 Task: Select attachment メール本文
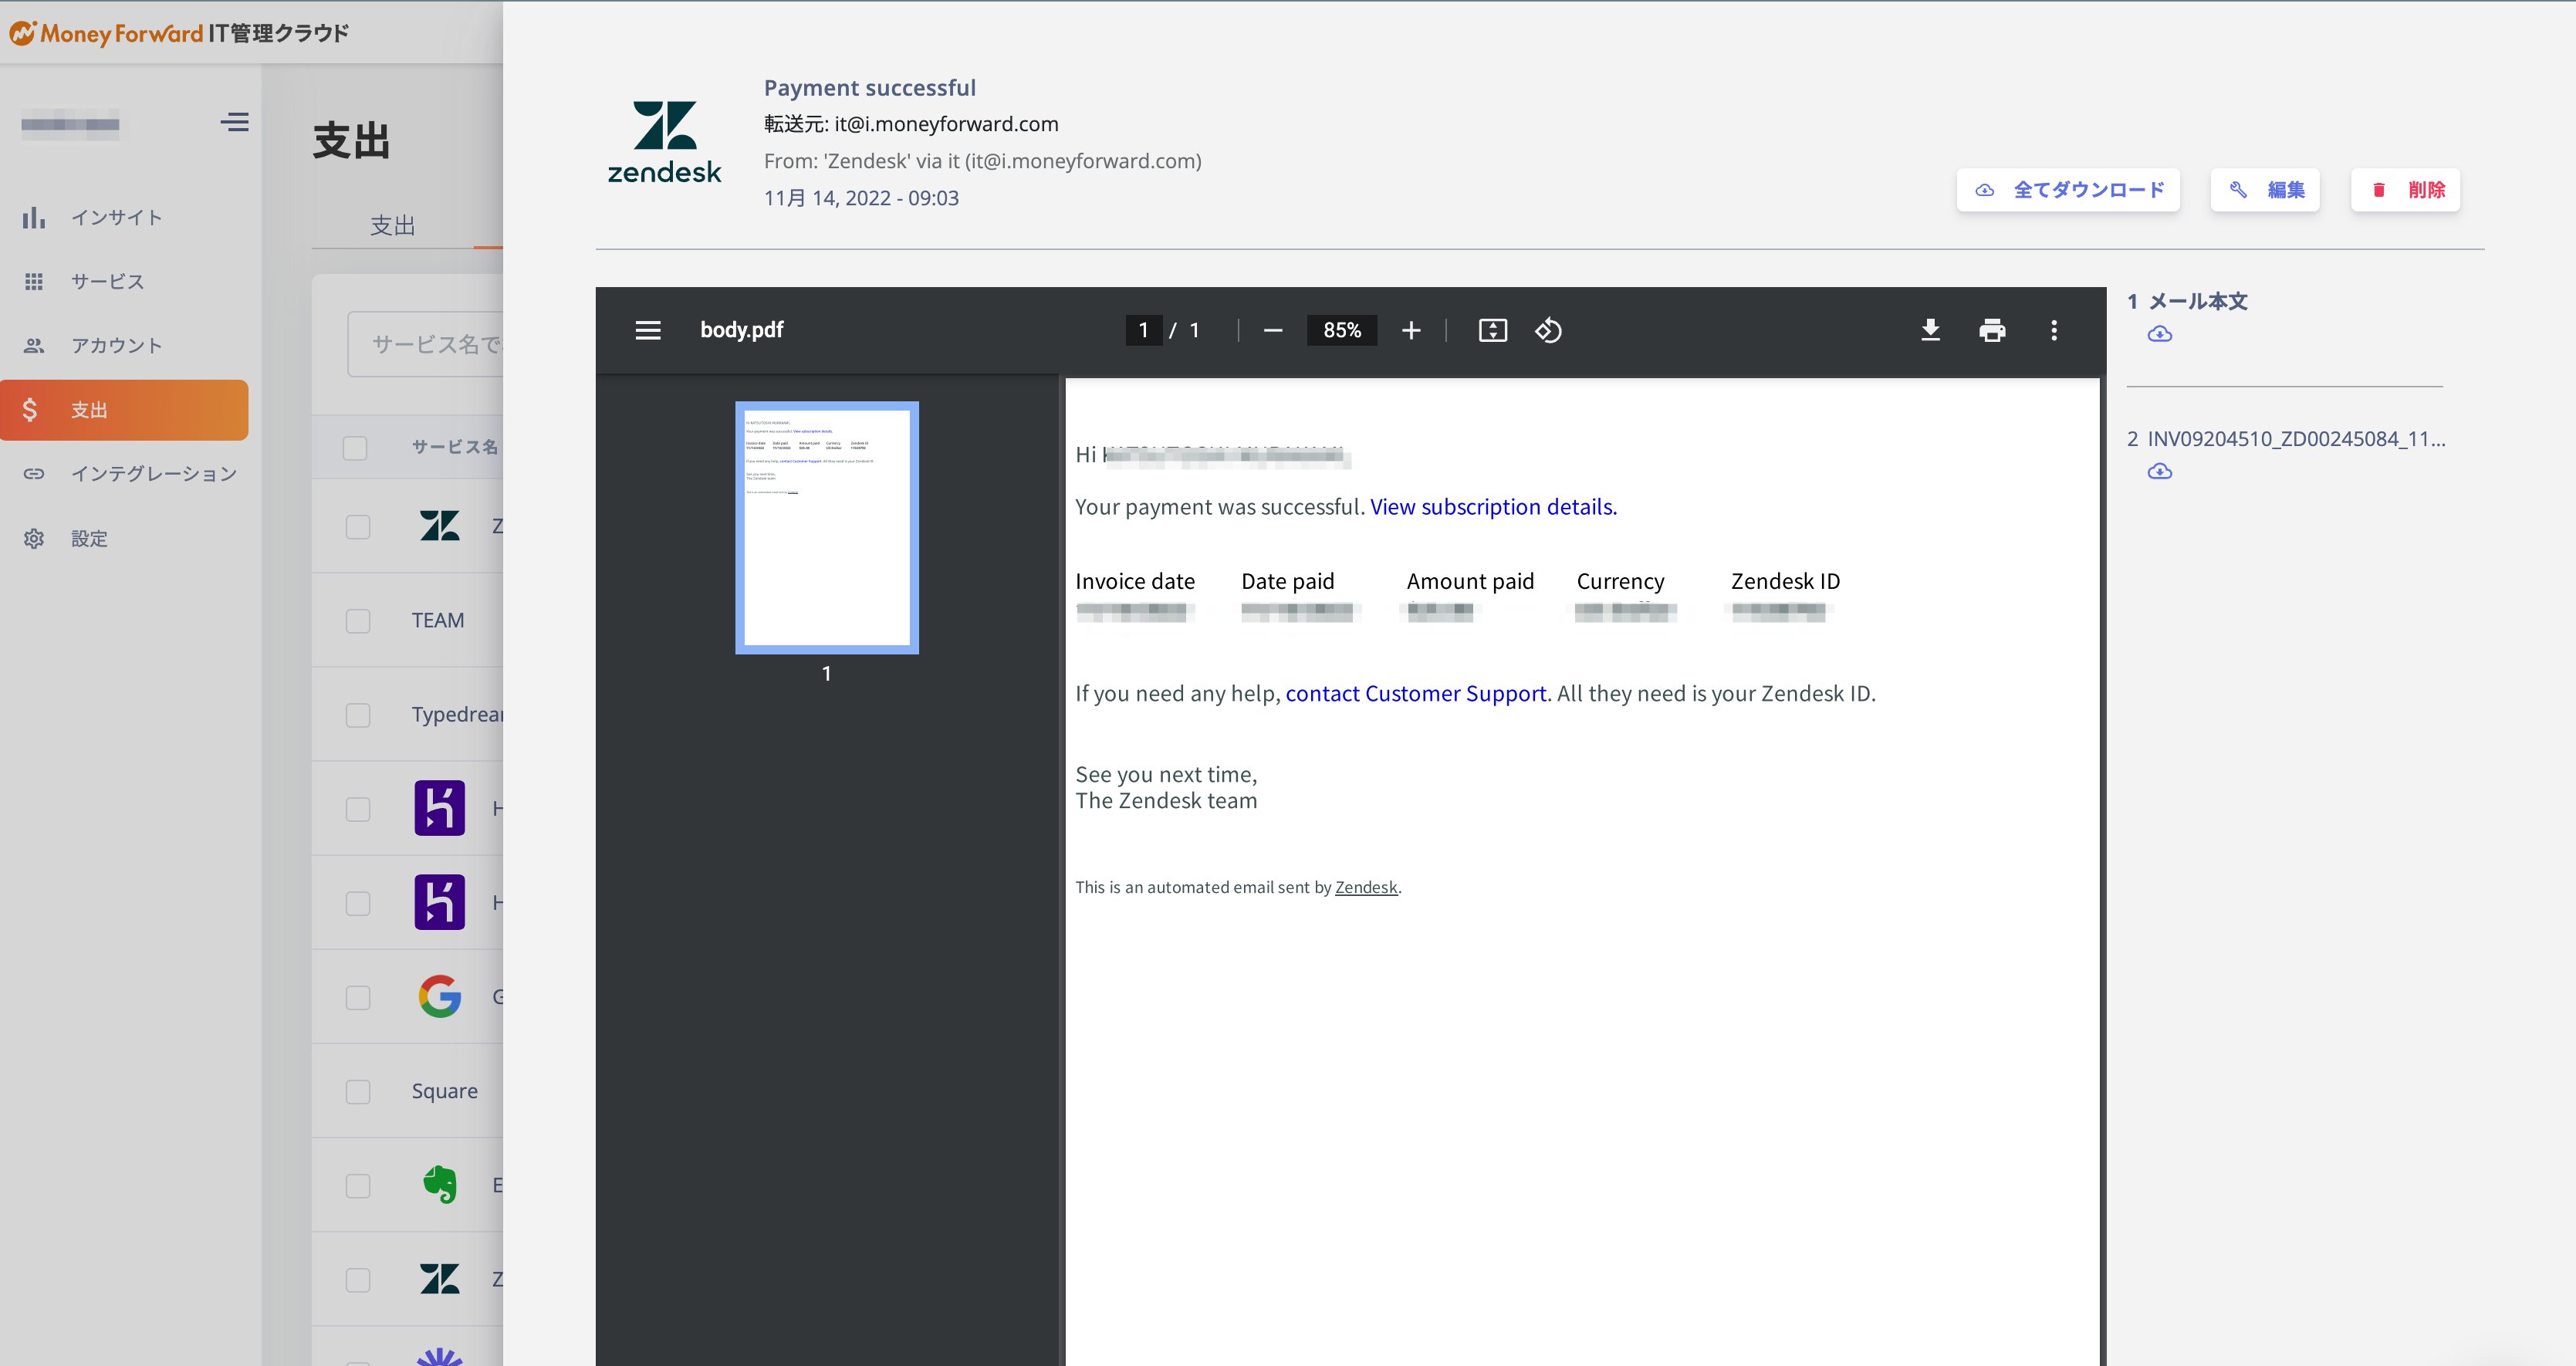pyautogui.click(x=2198, y=301)
